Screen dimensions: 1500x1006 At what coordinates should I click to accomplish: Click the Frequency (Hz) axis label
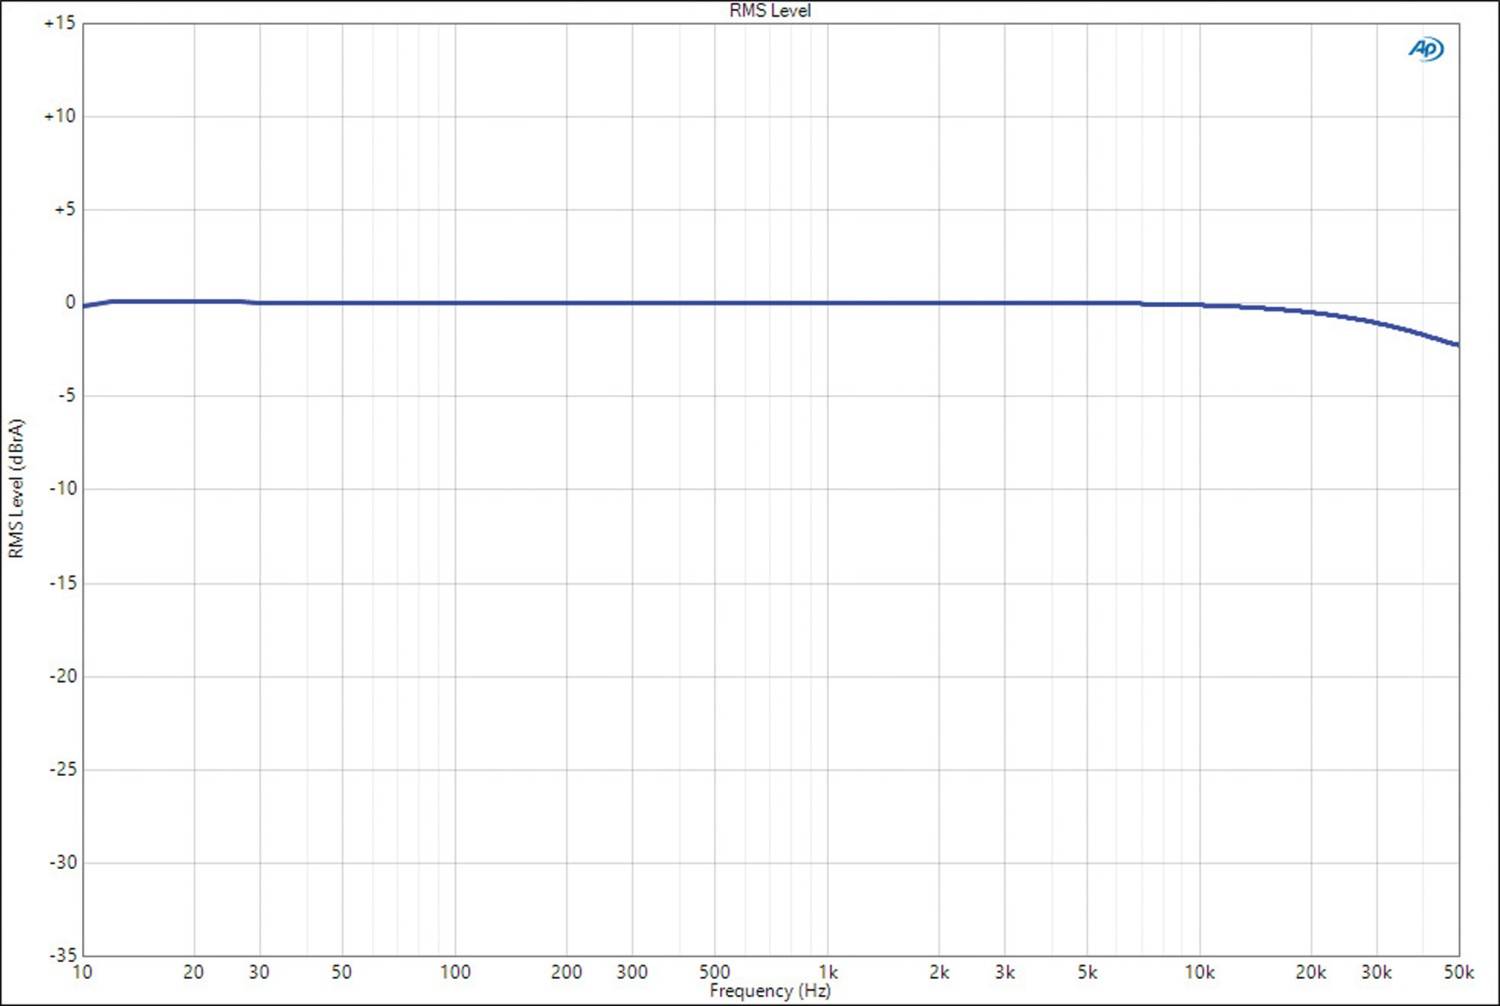(770, 991)
